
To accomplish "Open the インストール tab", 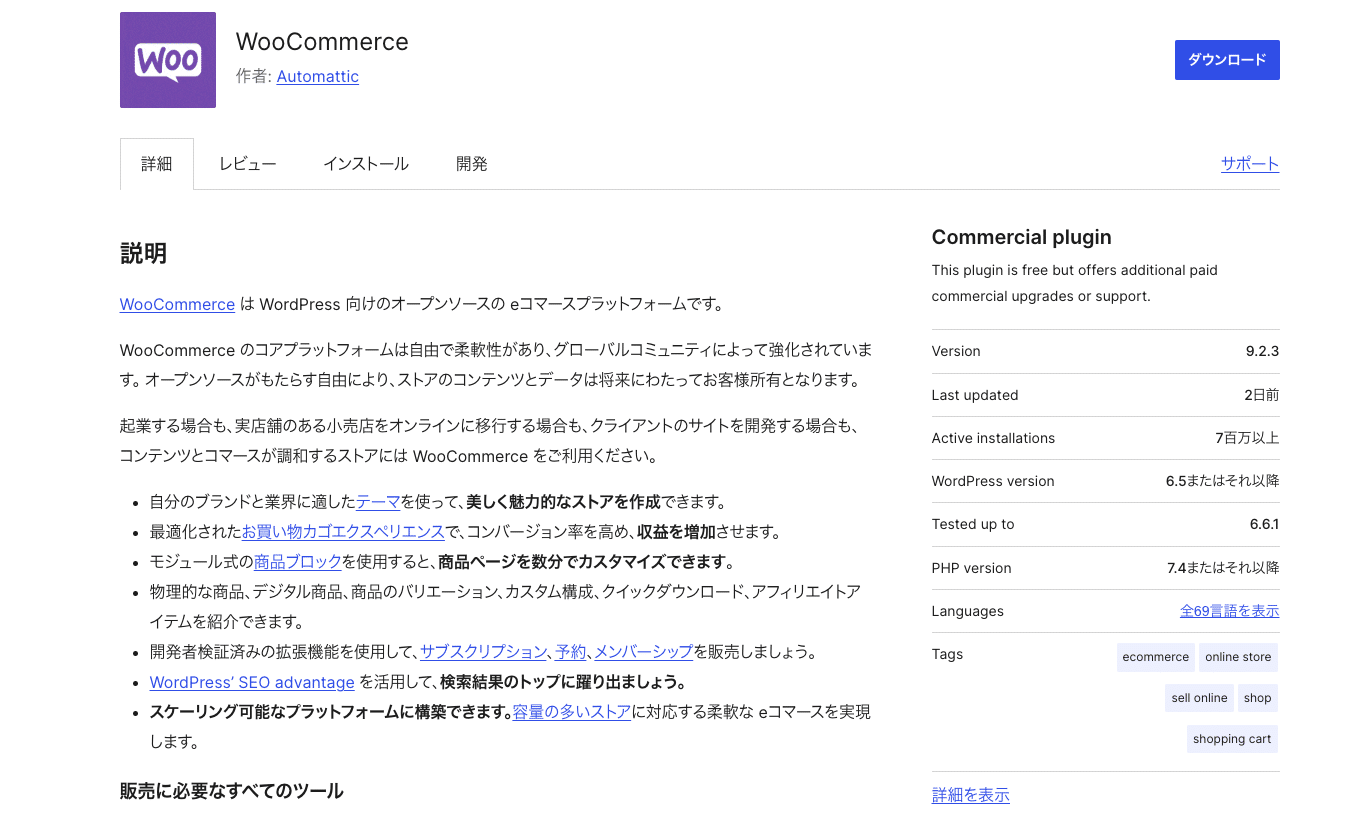I will click(x=366, y=164).
